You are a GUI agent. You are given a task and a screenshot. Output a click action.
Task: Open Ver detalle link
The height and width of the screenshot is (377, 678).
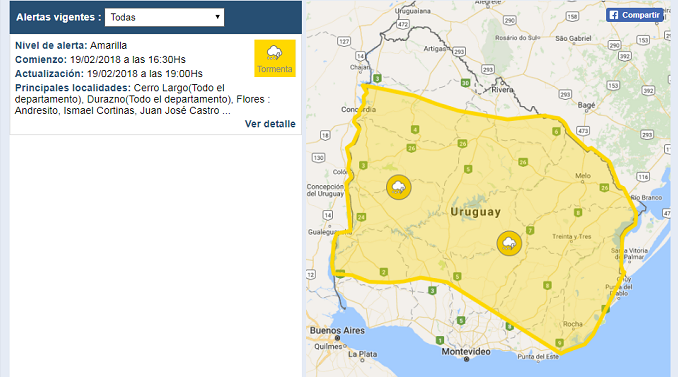tap(270, 124)
